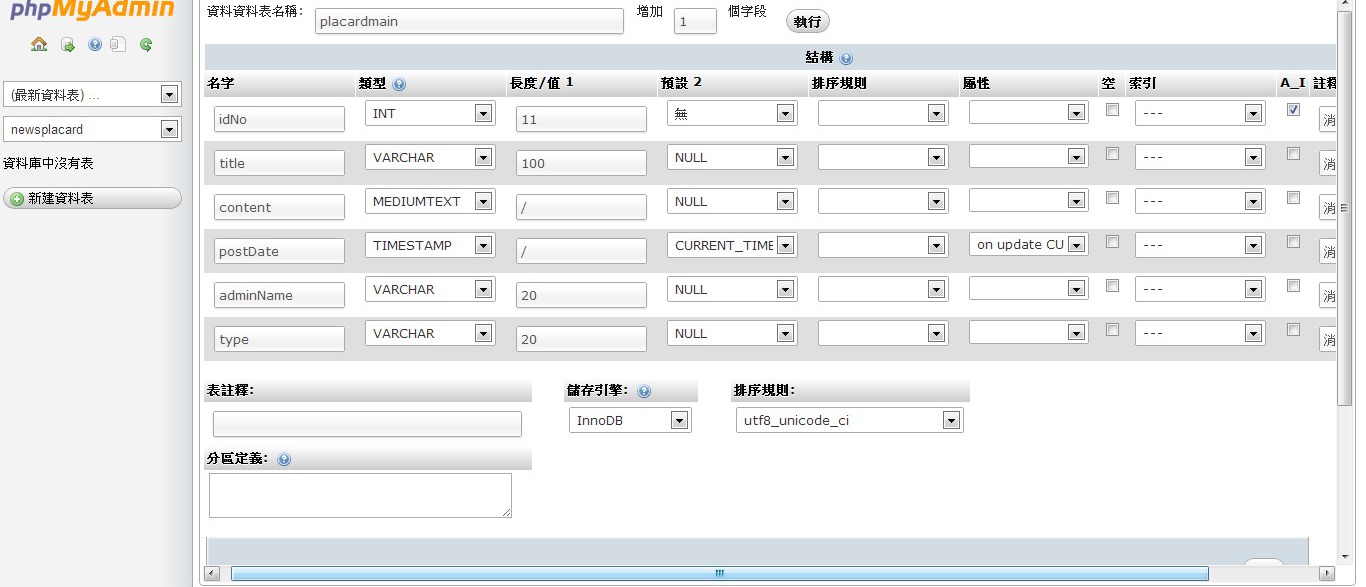The image size is (1366, 587).
Task: Click the 新建資料表 button
Action: pos(92,198)
